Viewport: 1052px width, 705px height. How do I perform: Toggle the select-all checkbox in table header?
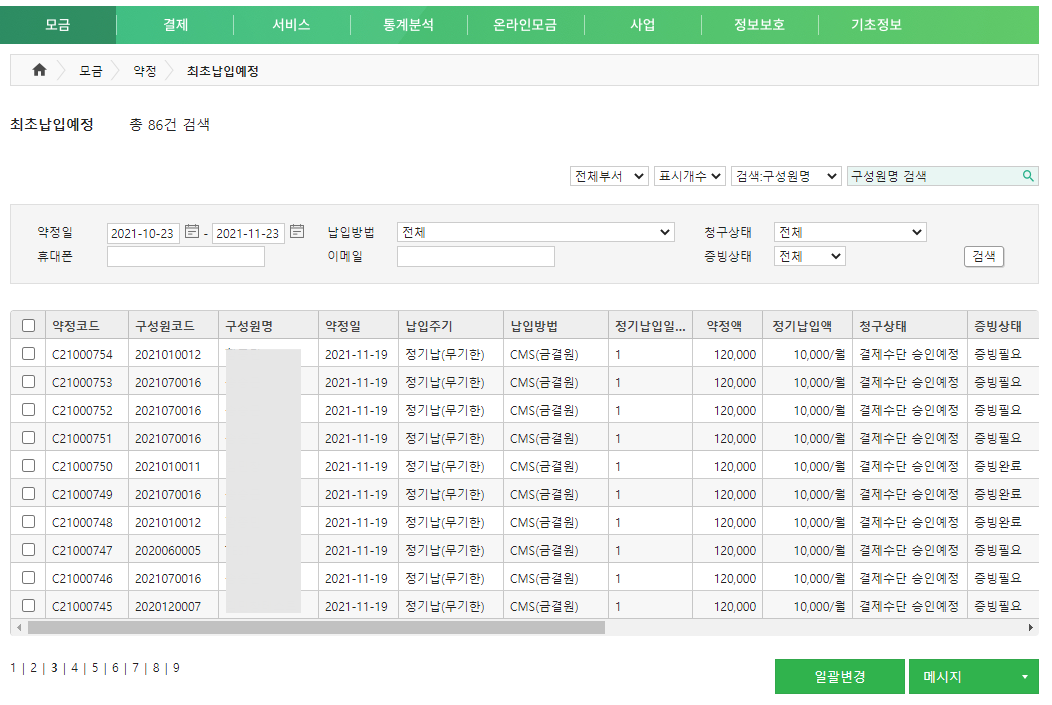click(28, 325)
